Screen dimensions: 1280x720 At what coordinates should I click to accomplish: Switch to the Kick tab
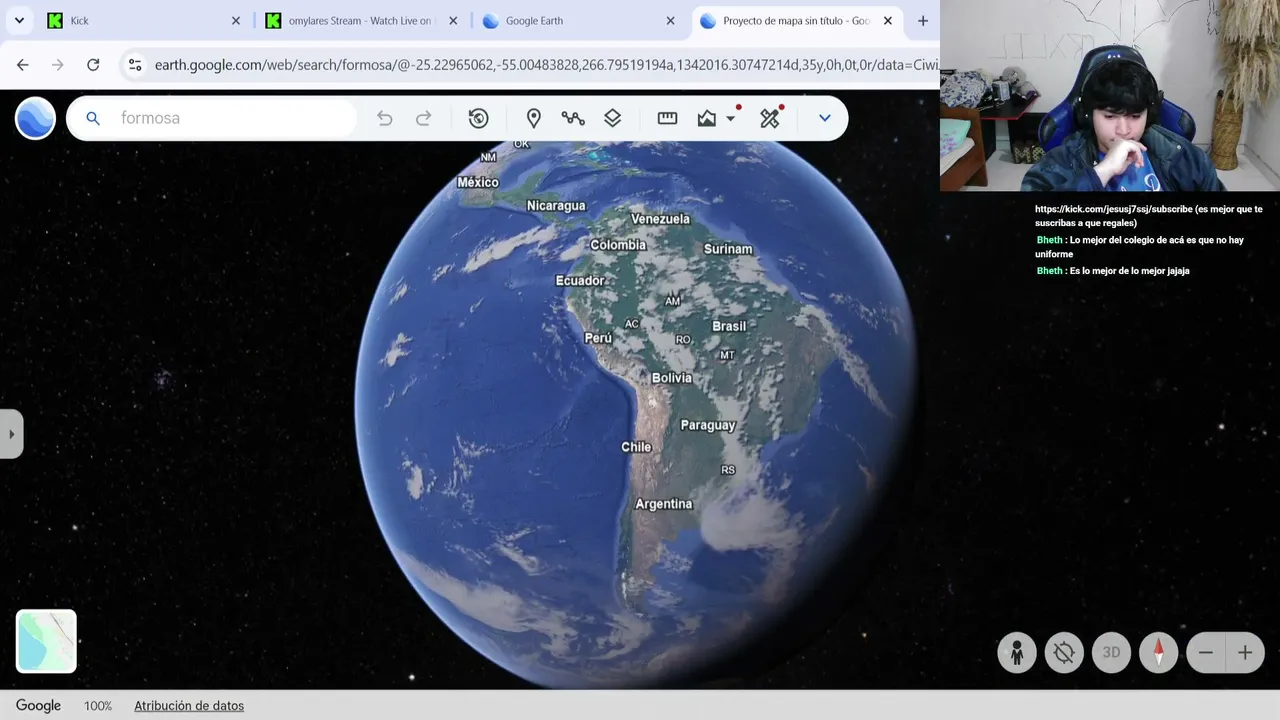pyautogui.click(x=145, y=21)
